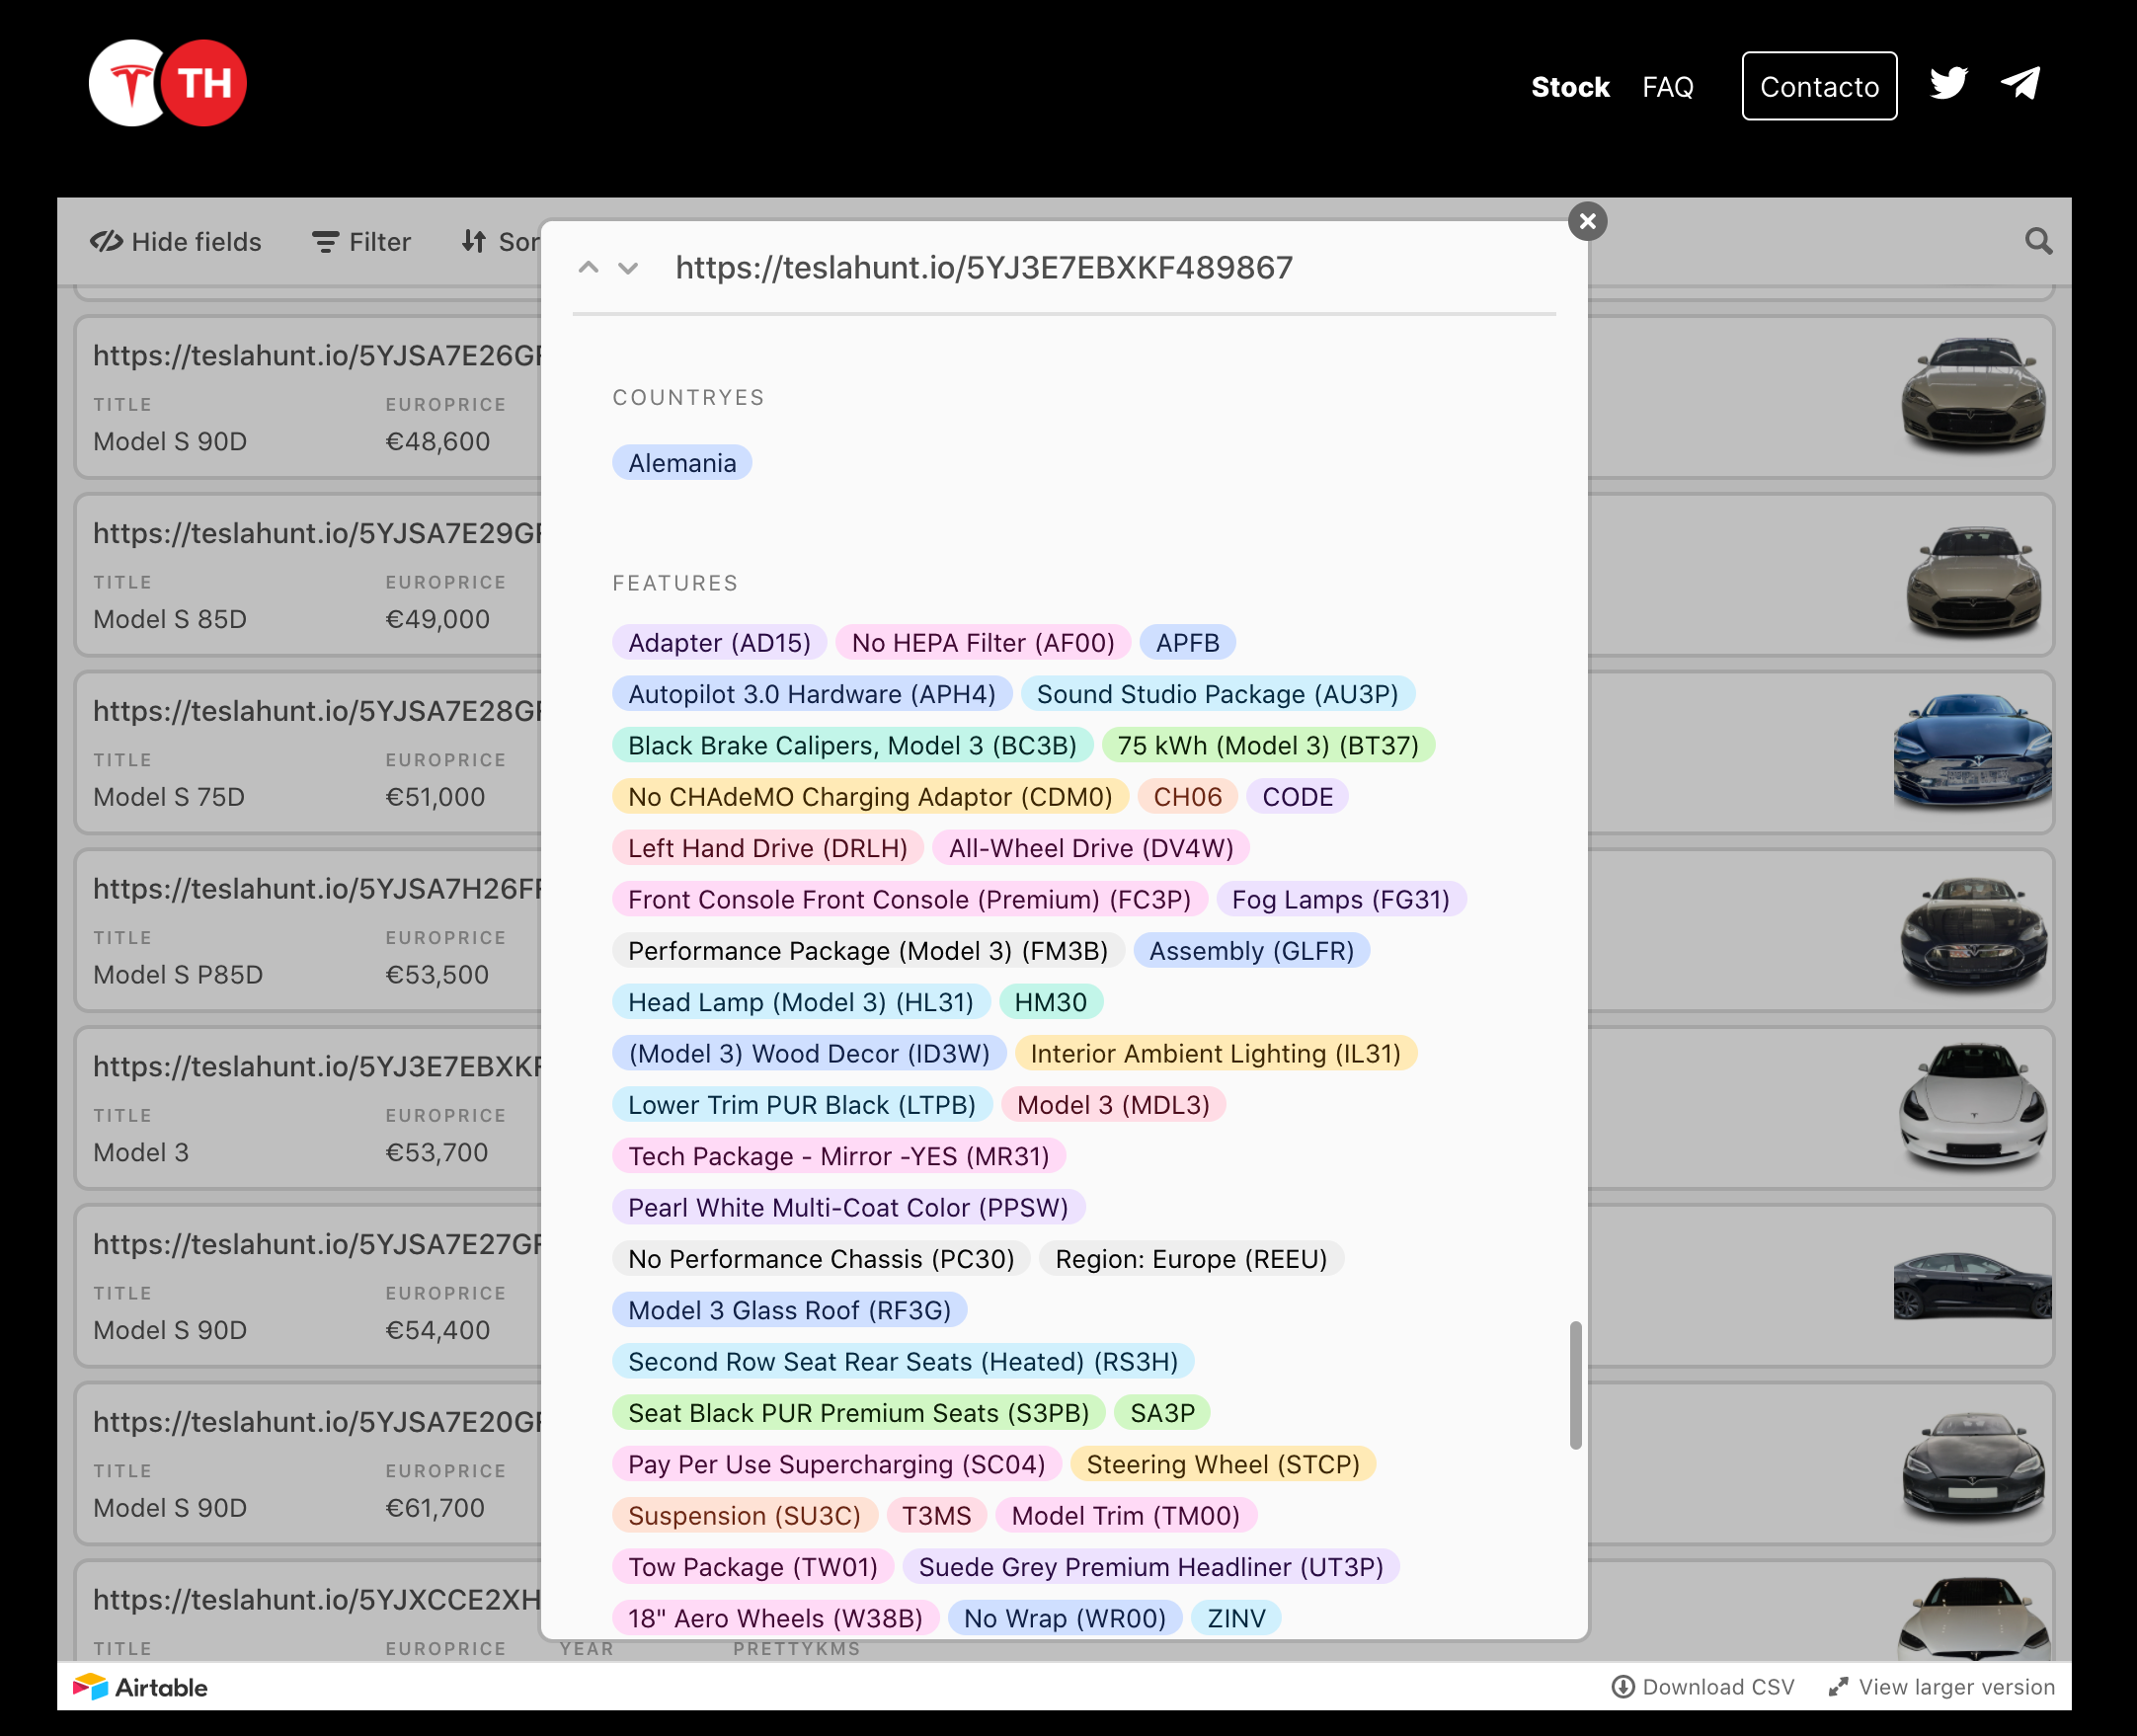
Task: Click Black Brake Calipers (BC3B) tag
Action: tap(852, 746)
